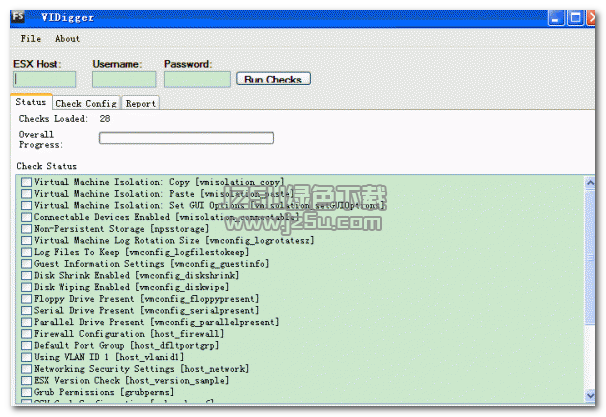Check the Serial Drive Present checkbox

[x=26, y=310]
